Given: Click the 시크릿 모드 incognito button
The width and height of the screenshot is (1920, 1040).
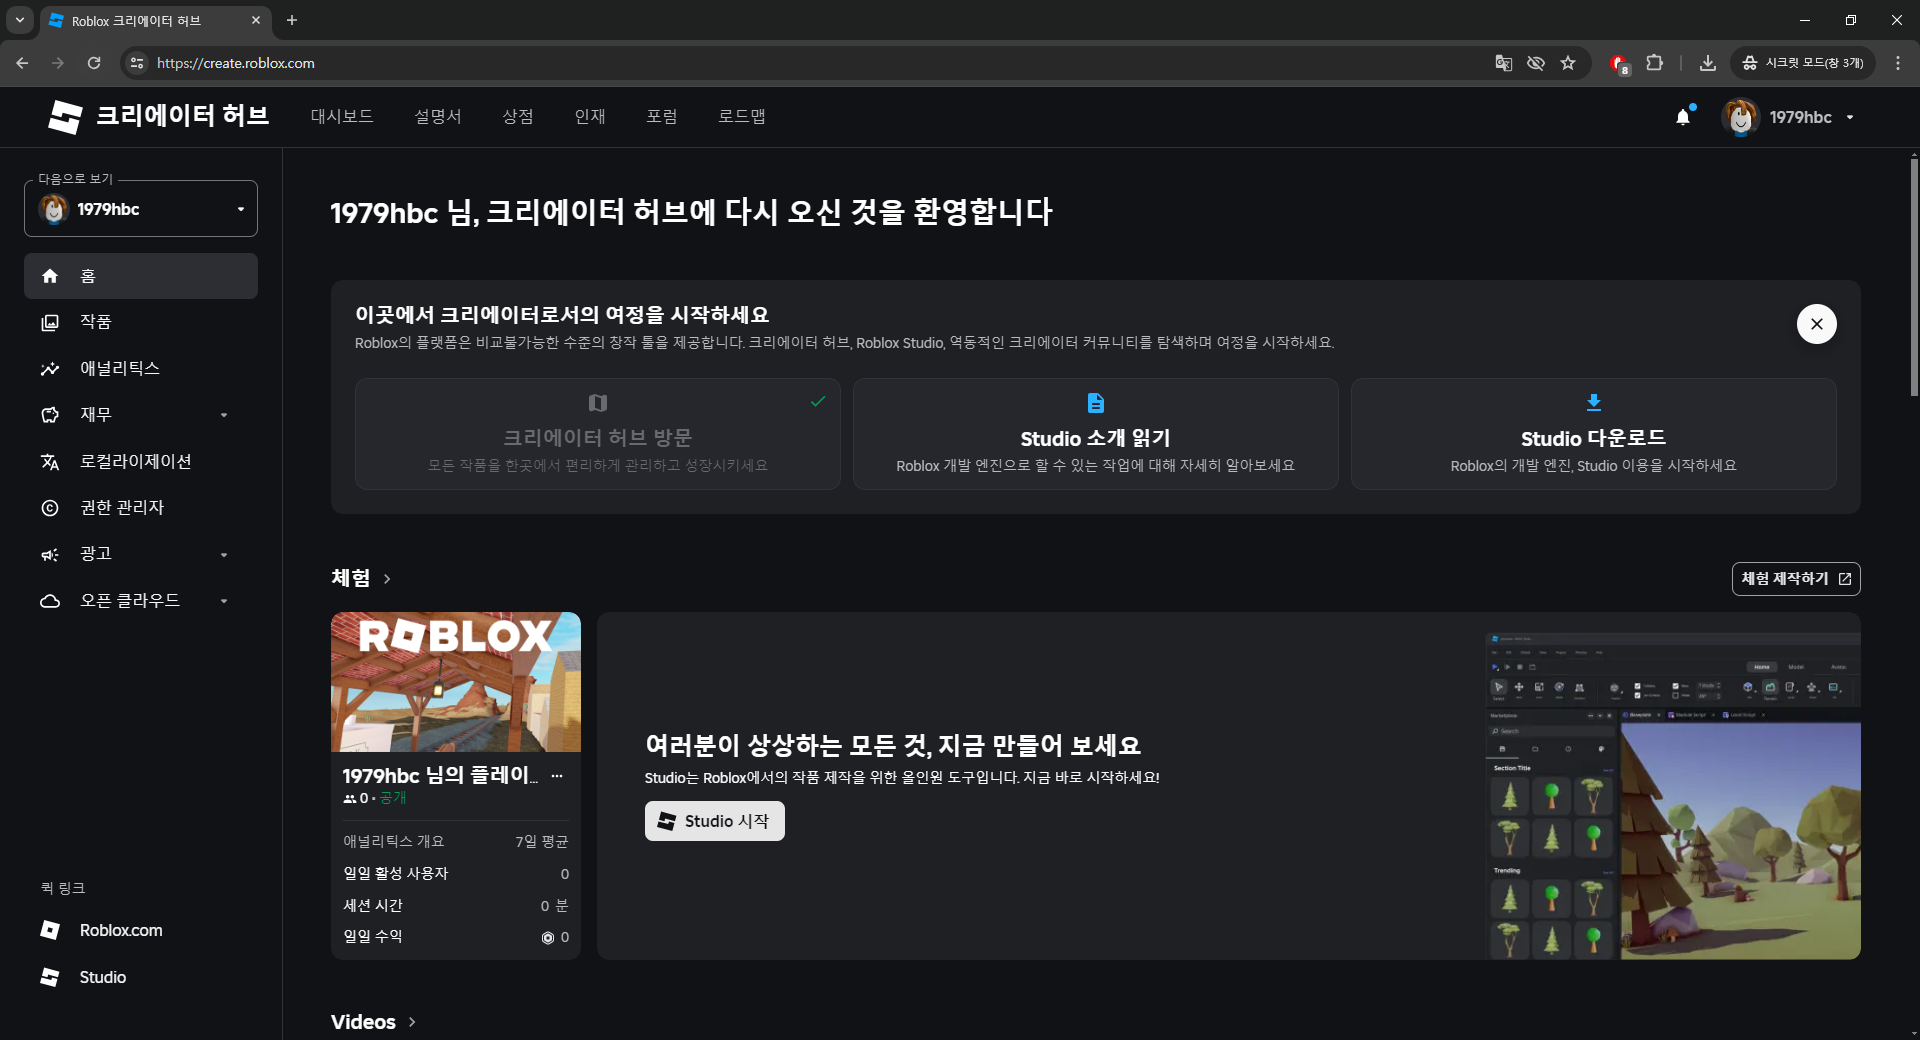Looking at the screenshot, I should pos(1803,63).
